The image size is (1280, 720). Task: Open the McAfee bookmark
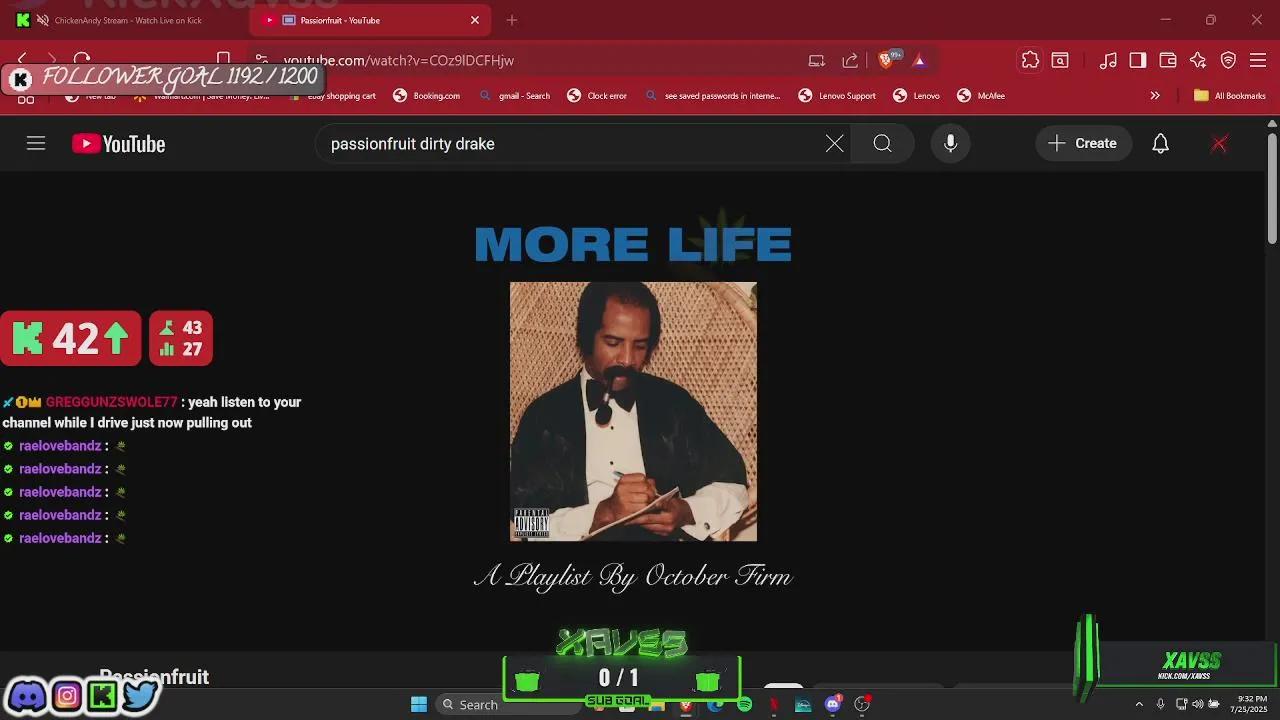pyautogui.click(x=981, y=96)
